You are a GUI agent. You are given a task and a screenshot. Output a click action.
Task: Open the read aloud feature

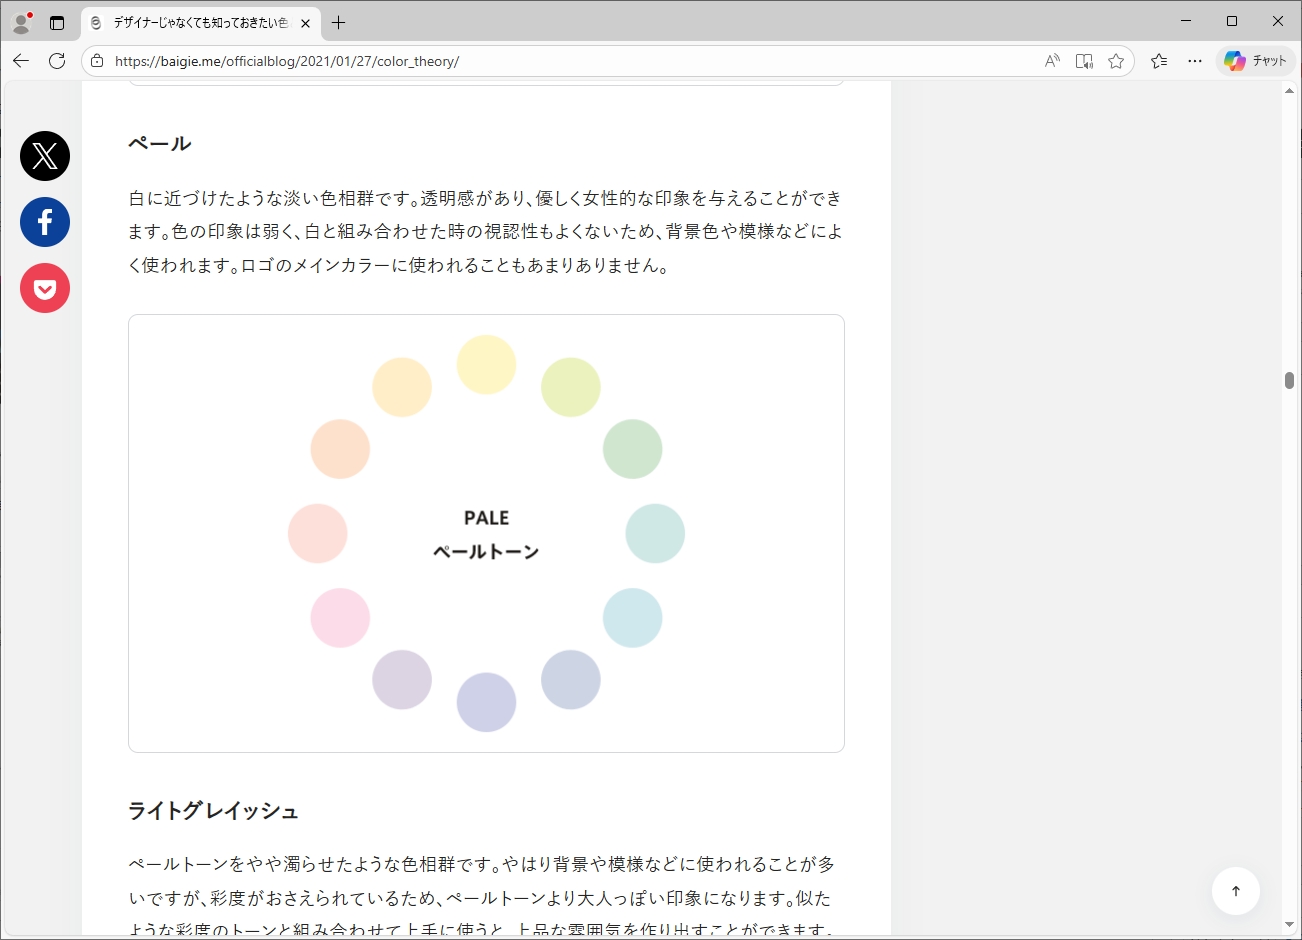(1052, 61)
